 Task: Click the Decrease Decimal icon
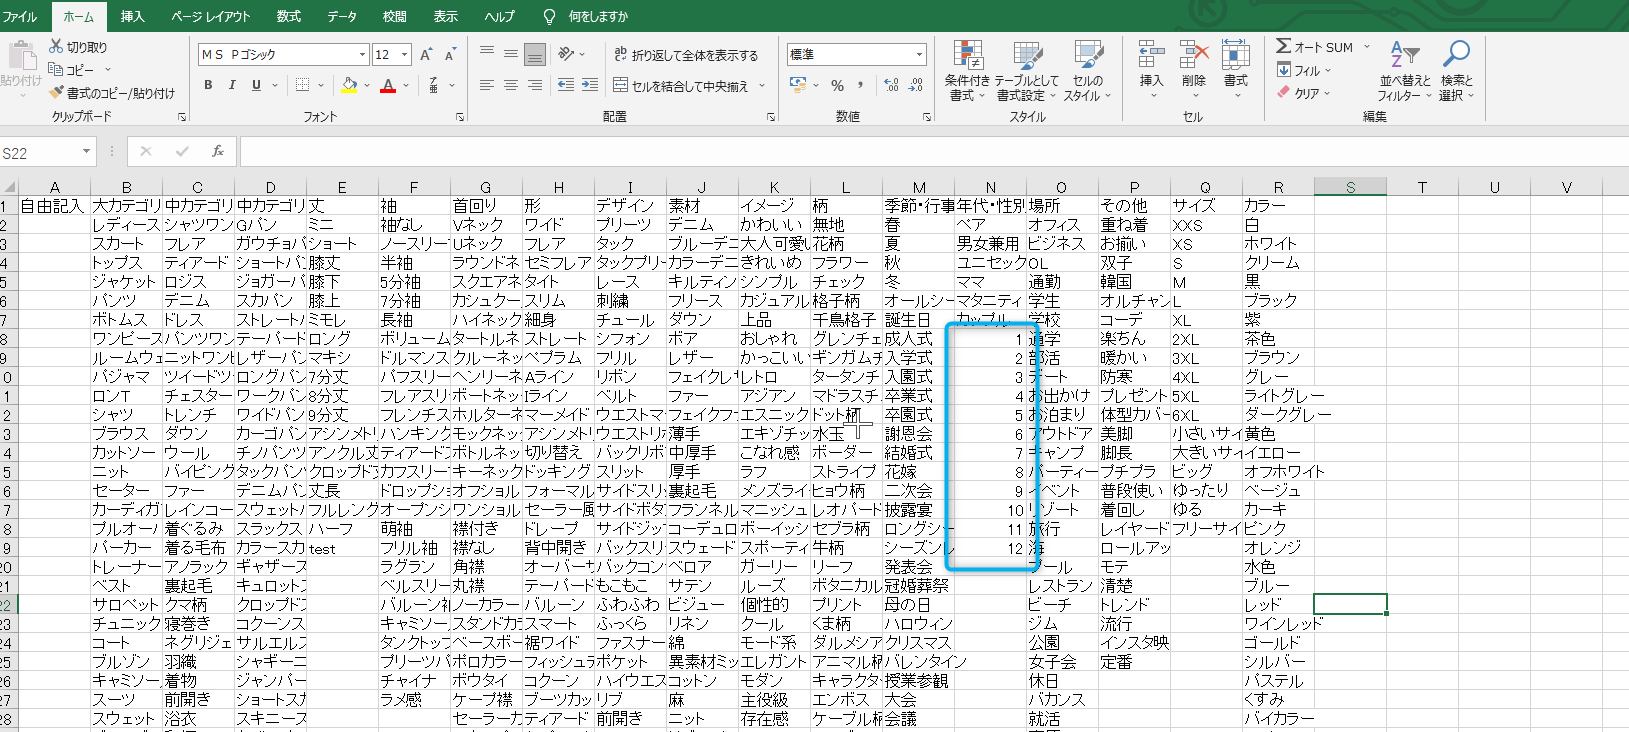pyautogui.click(x=915, y=86)
